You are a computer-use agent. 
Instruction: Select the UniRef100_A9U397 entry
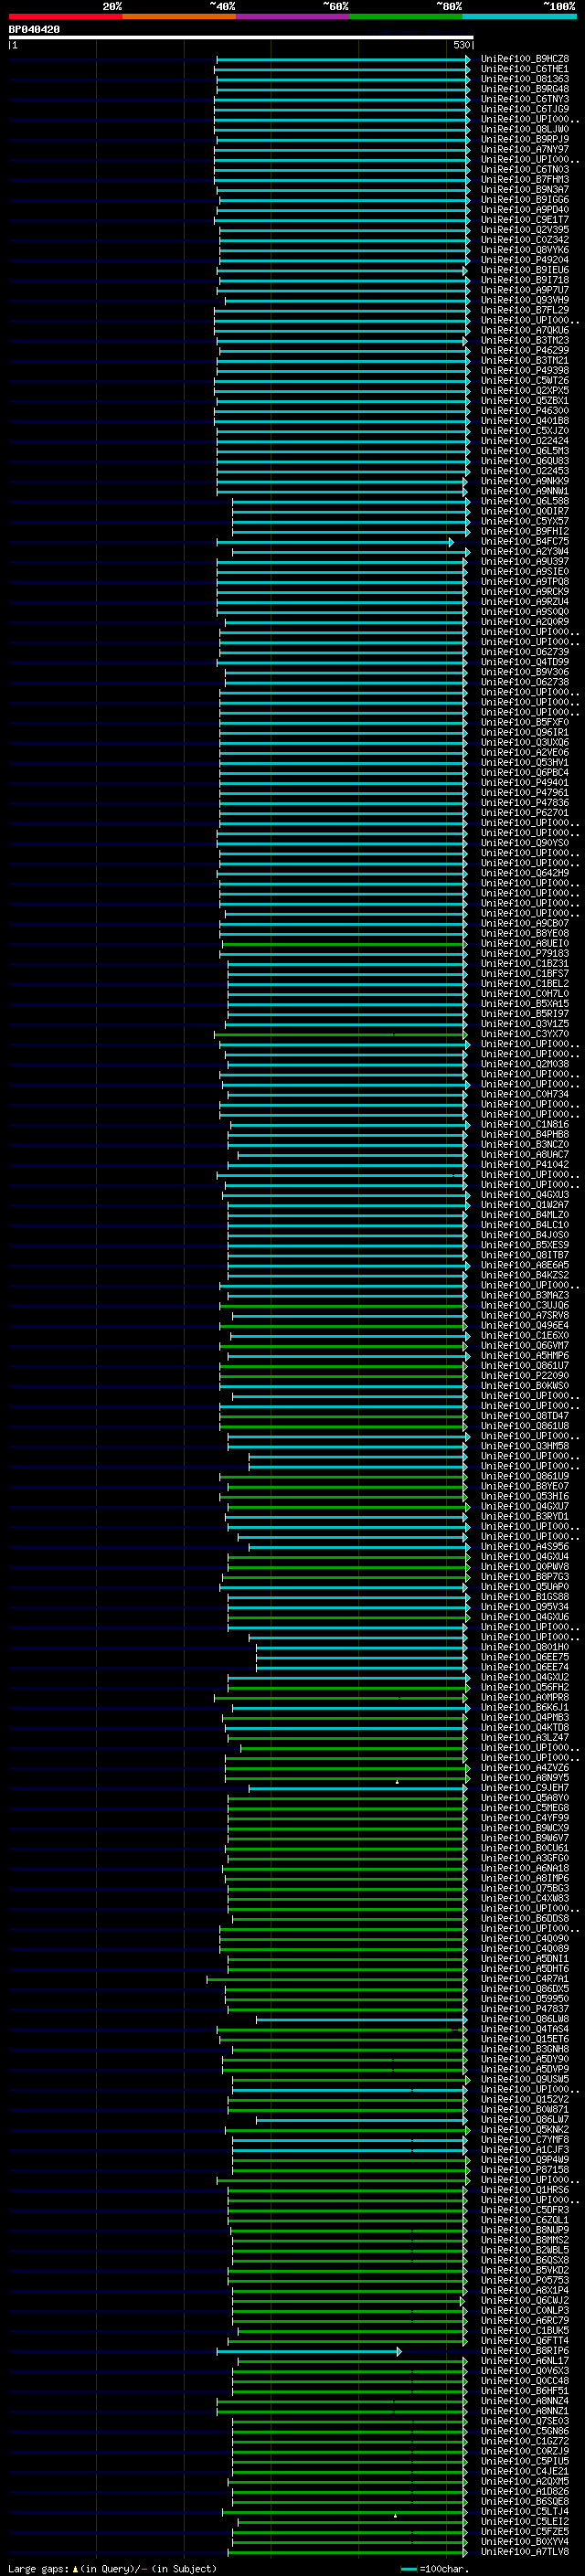click(524, 562)
